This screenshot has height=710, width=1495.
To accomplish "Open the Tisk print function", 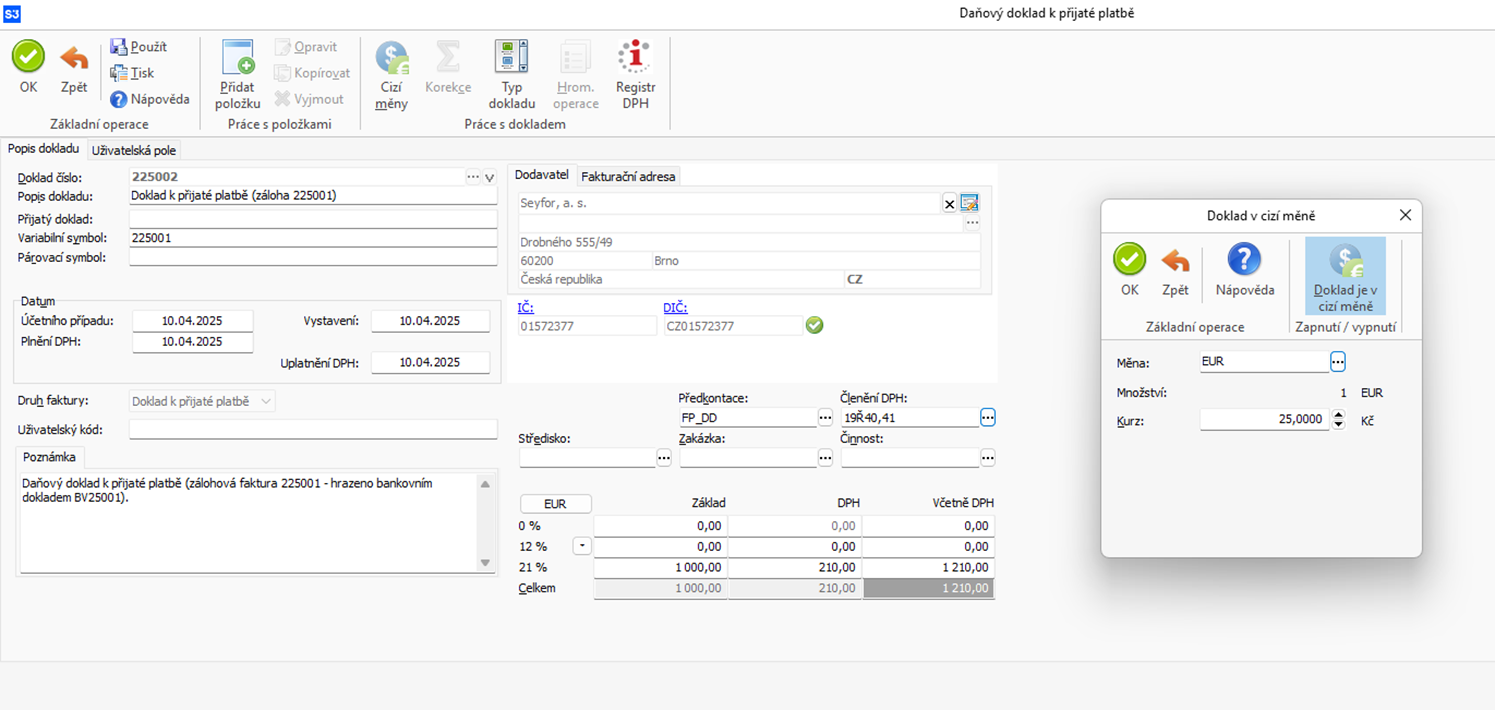I will coord(132,73).
